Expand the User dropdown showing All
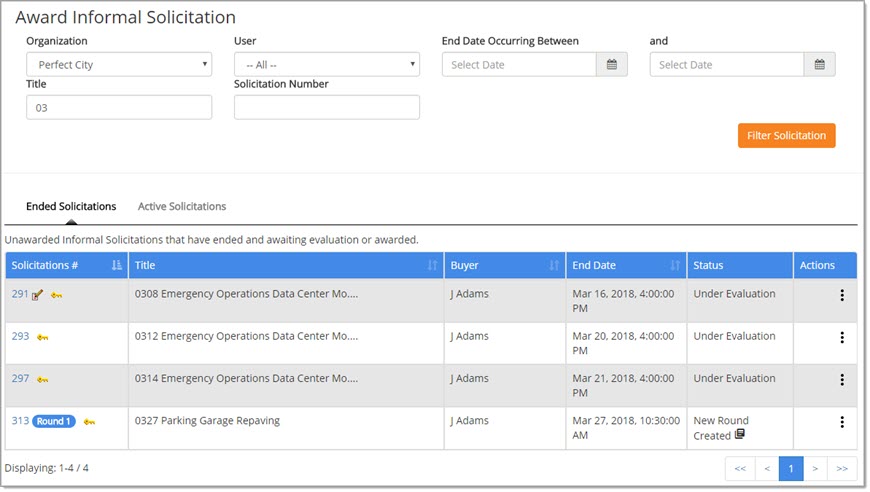870x492 pixels. [x=326, y=65]
